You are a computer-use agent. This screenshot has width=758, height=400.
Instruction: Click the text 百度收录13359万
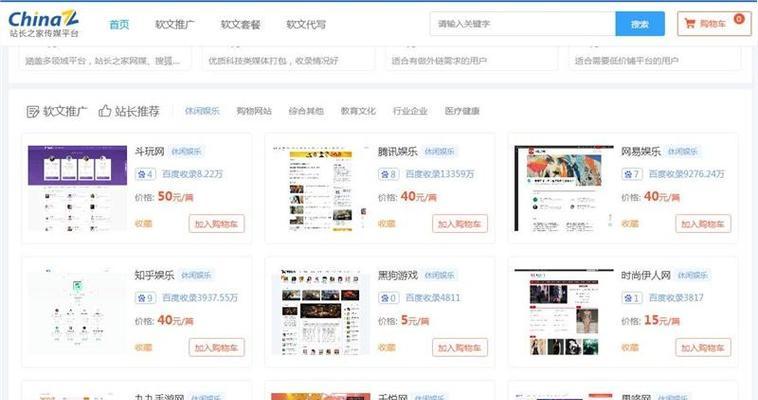coord(440,174)
